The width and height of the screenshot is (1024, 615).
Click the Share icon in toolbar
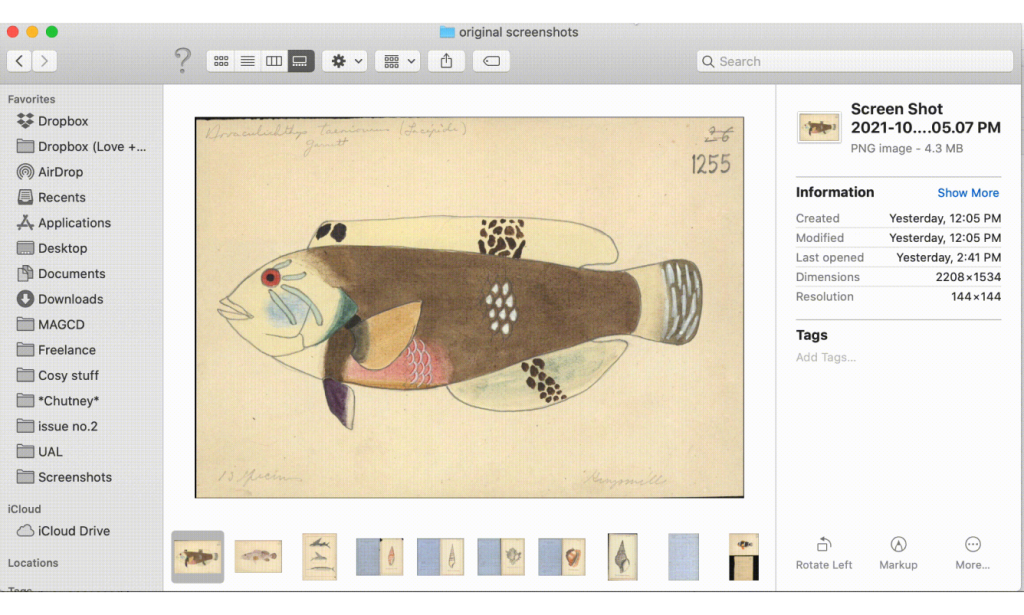click(446, 61)
